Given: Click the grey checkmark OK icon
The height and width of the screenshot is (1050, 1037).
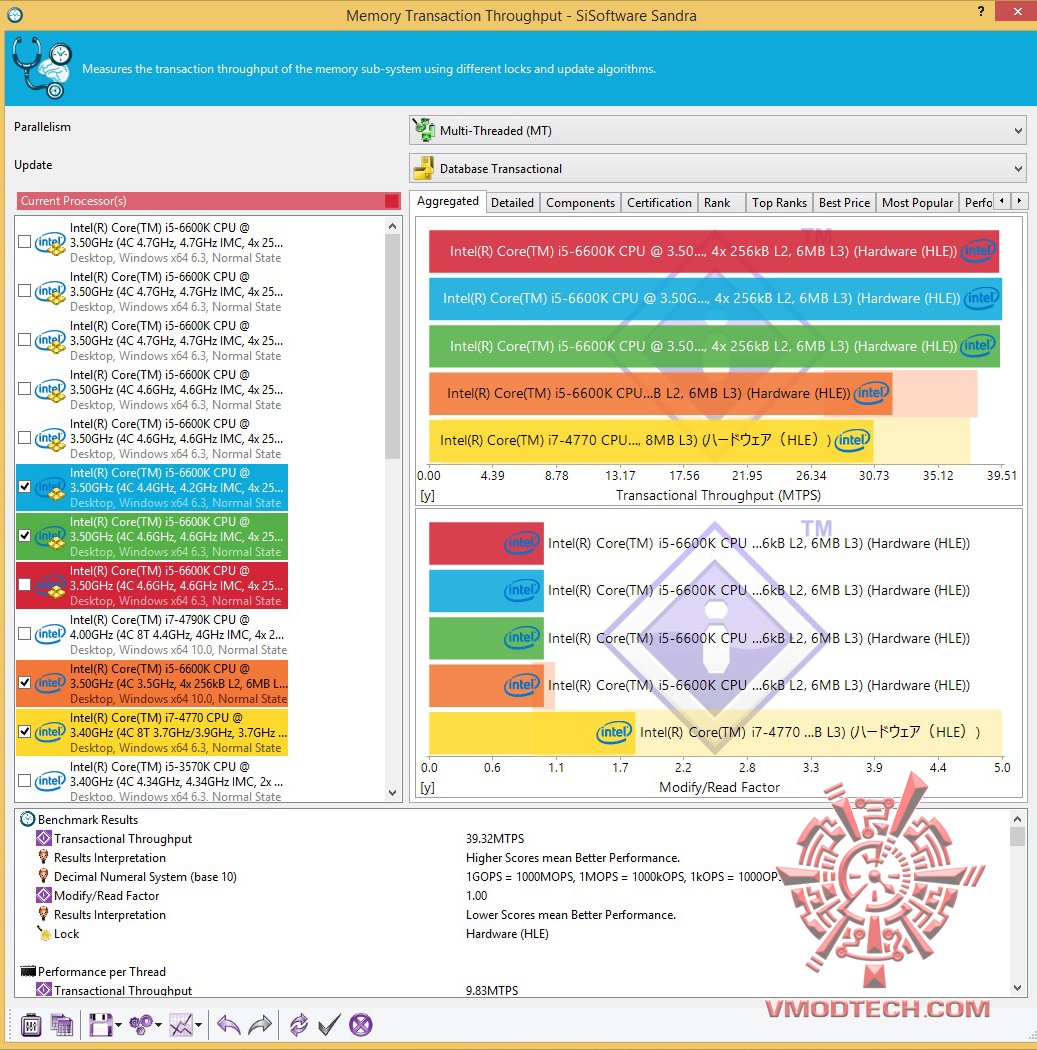Looking at the screenshot, I should [x=329, y=1025].
